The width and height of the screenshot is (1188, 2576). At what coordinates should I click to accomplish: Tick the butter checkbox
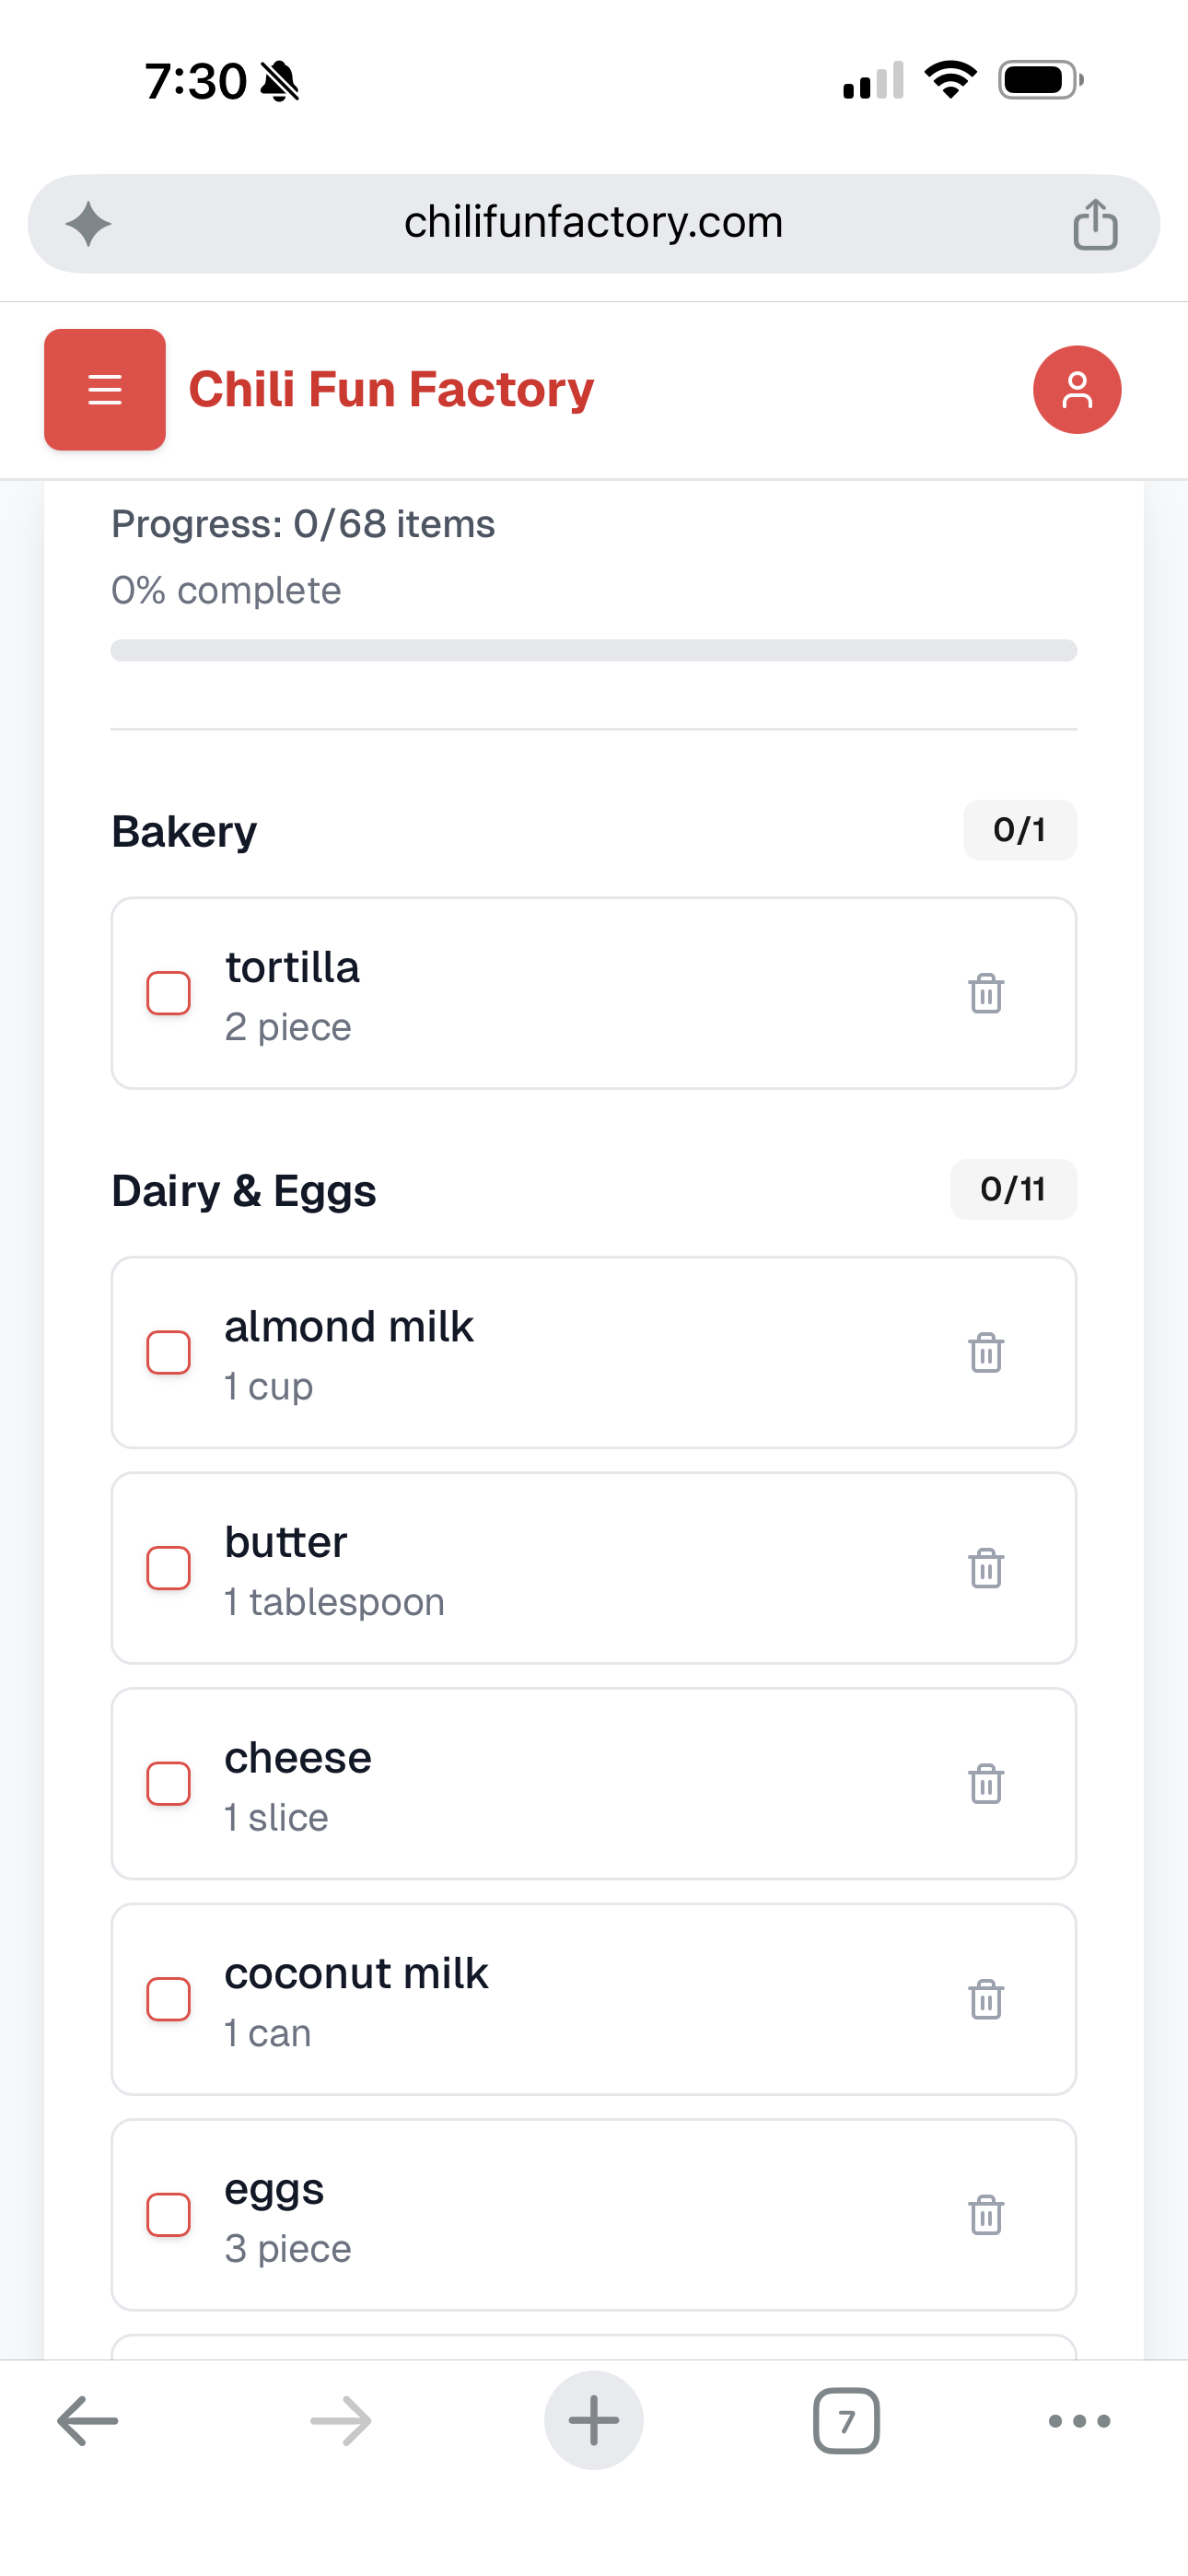[x=169, y=1568]
